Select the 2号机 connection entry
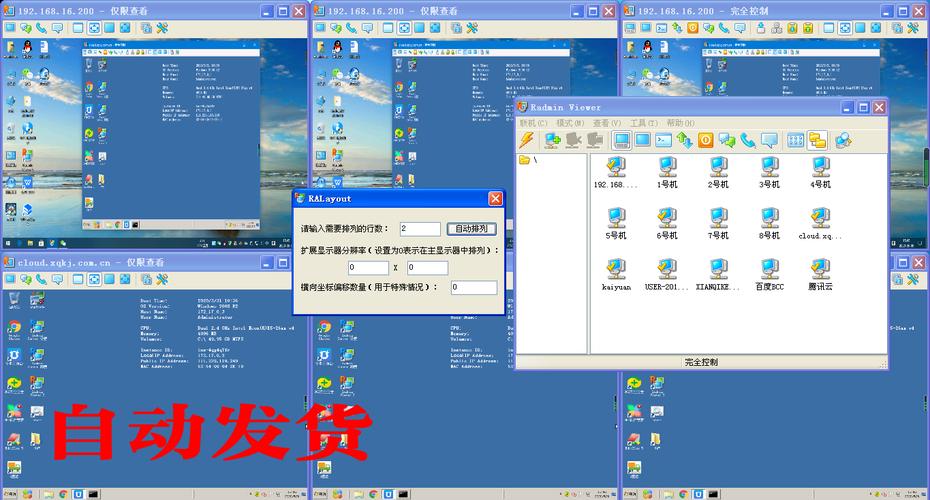 coord(718,173)
